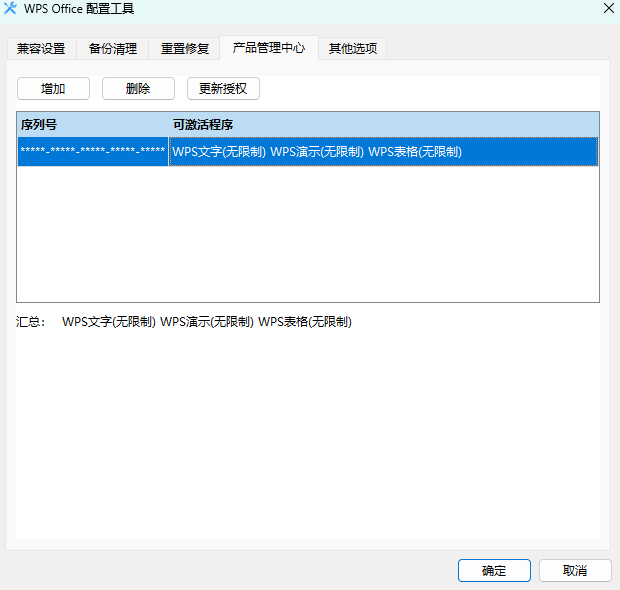Switch to the 兼容设置 tab
Screen dimensions: 620x590
tap(42, 49)
